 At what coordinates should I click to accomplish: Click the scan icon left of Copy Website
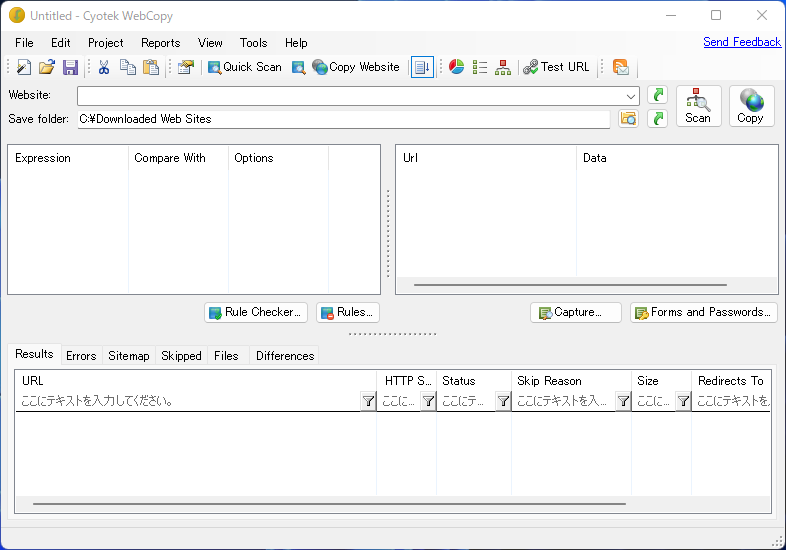(298, 67)
